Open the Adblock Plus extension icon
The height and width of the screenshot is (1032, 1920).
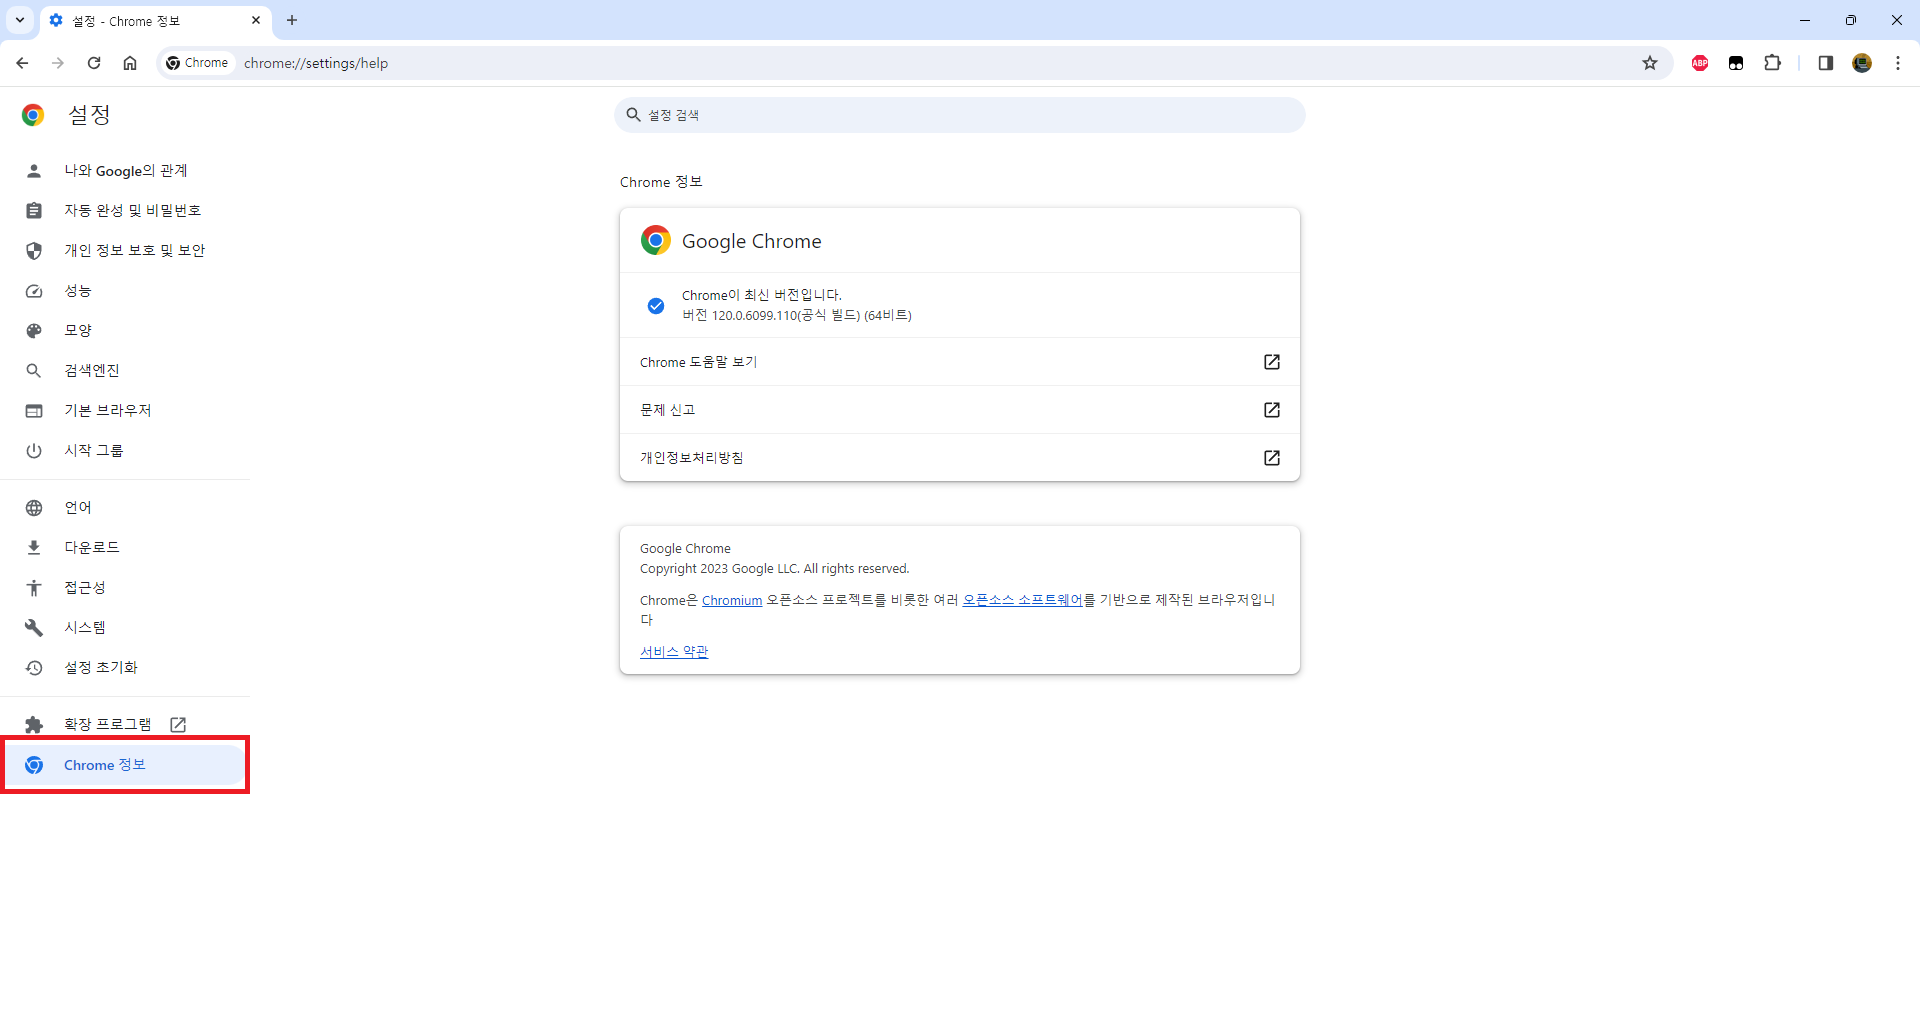1700,63
